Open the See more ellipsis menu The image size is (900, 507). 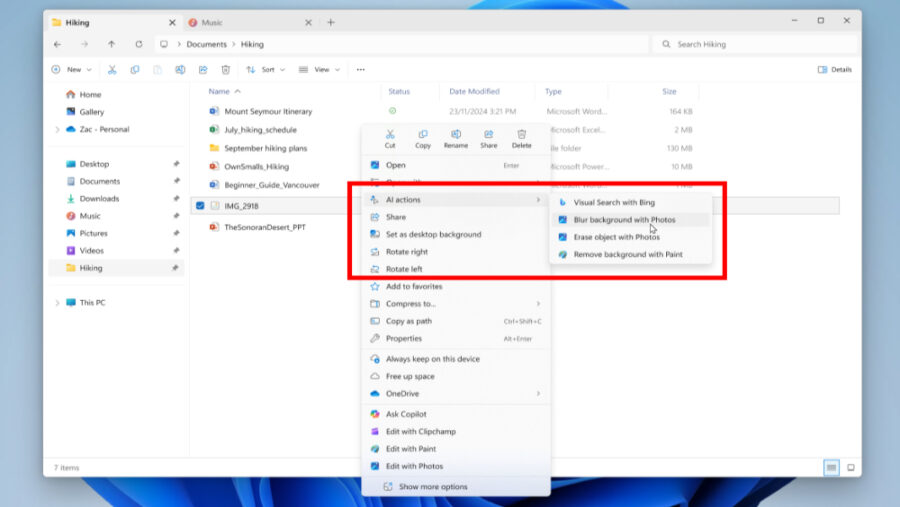[x=360, y=69]
